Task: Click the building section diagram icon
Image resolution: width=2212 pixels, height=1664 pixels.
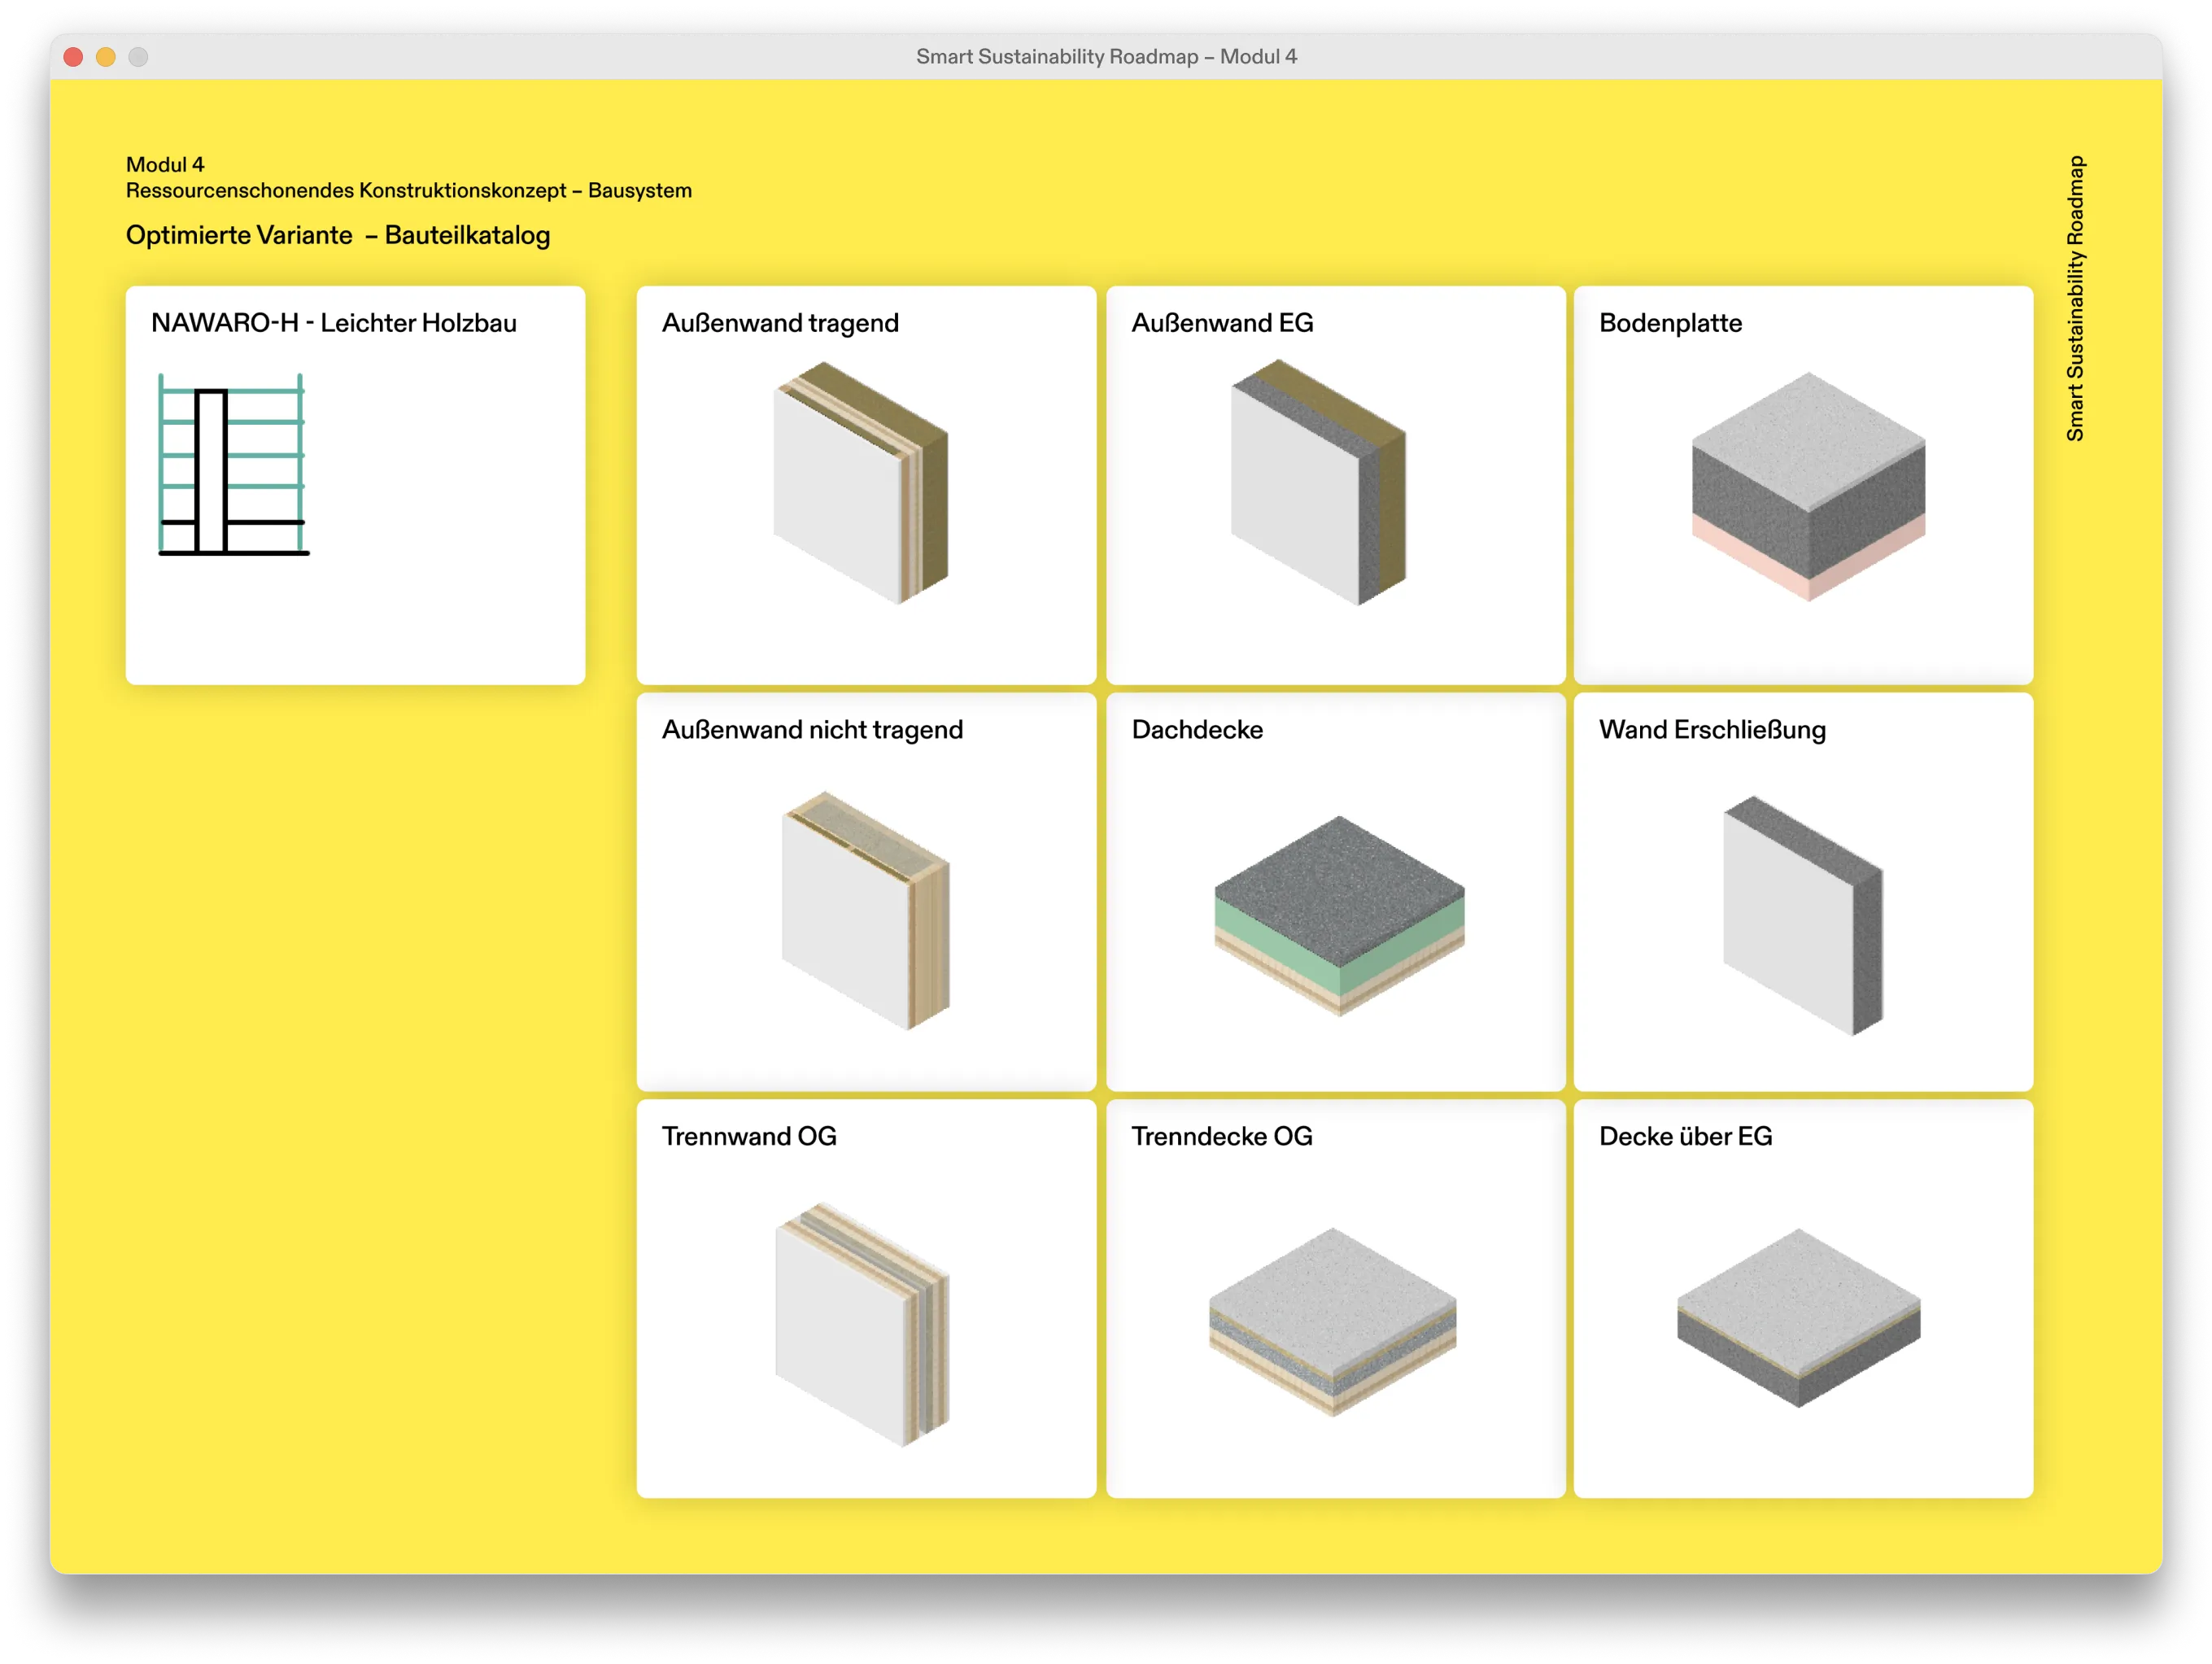Action: pos(233,465)
